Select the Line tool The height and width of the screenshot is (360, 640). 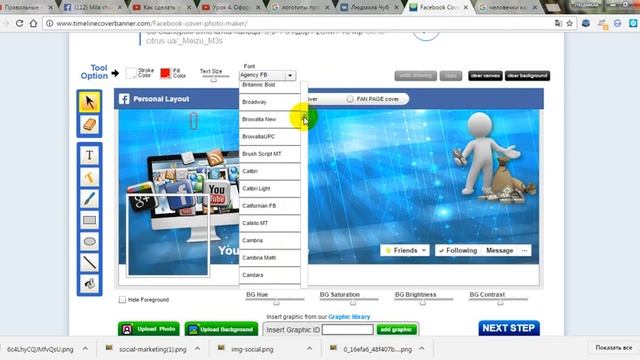(89, 262)
